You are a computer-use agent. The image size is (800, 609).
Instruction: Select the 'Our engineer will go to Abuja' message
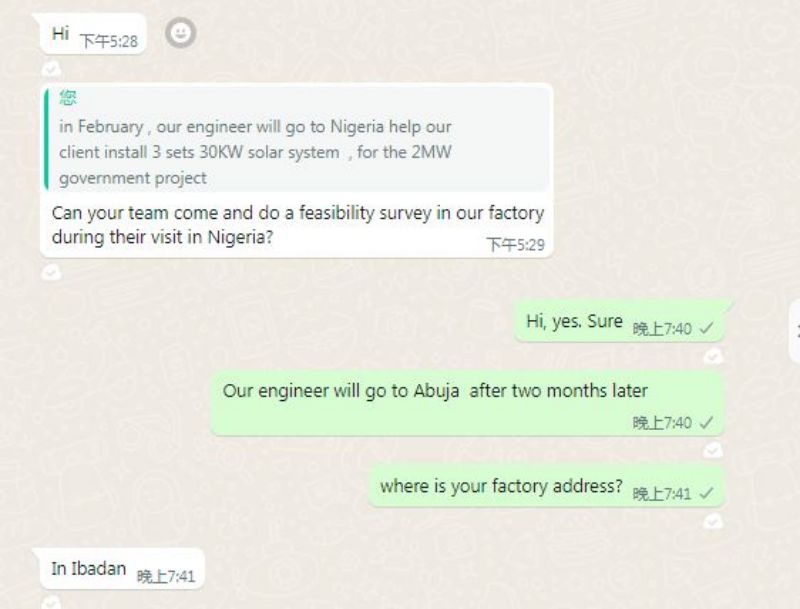pyautogui.click(x=468, y=403)
